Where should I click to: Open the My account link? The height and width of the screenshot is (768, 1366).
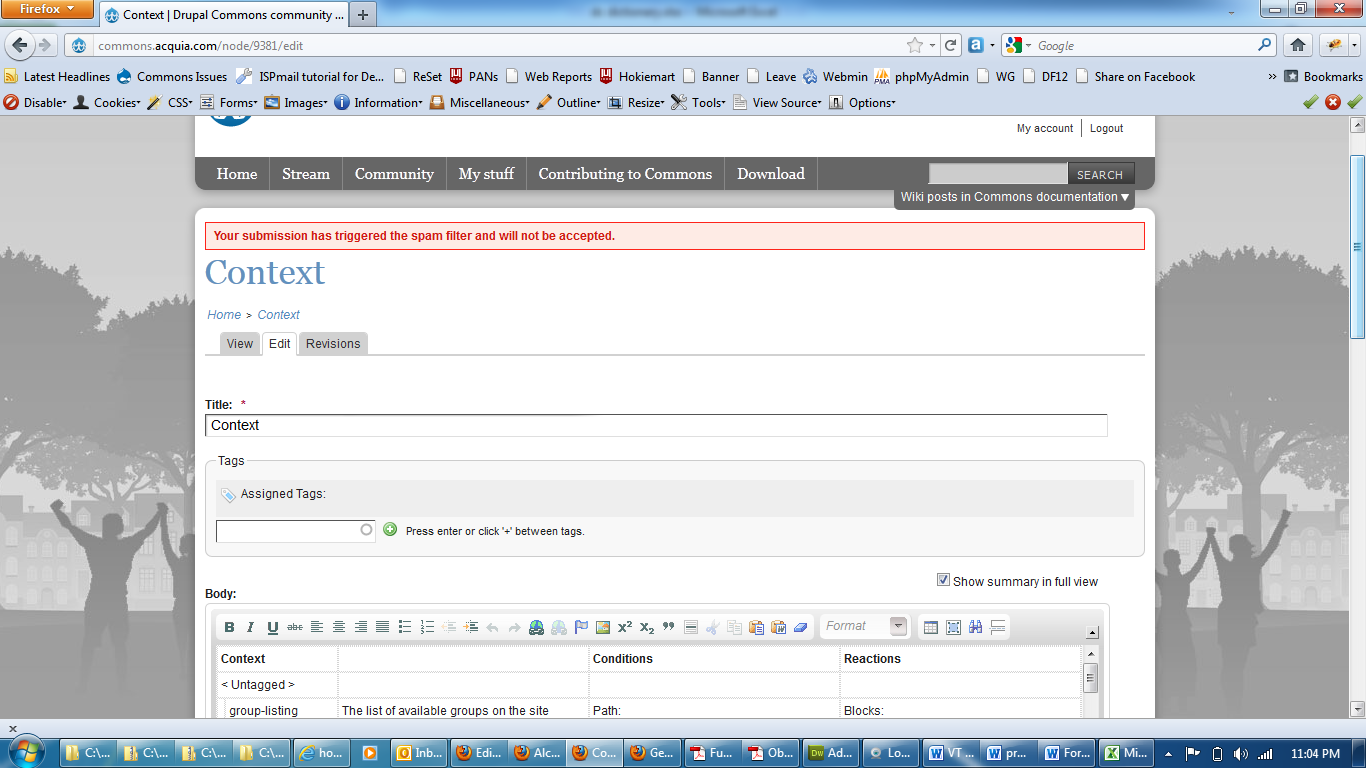tap(1043, 127)
